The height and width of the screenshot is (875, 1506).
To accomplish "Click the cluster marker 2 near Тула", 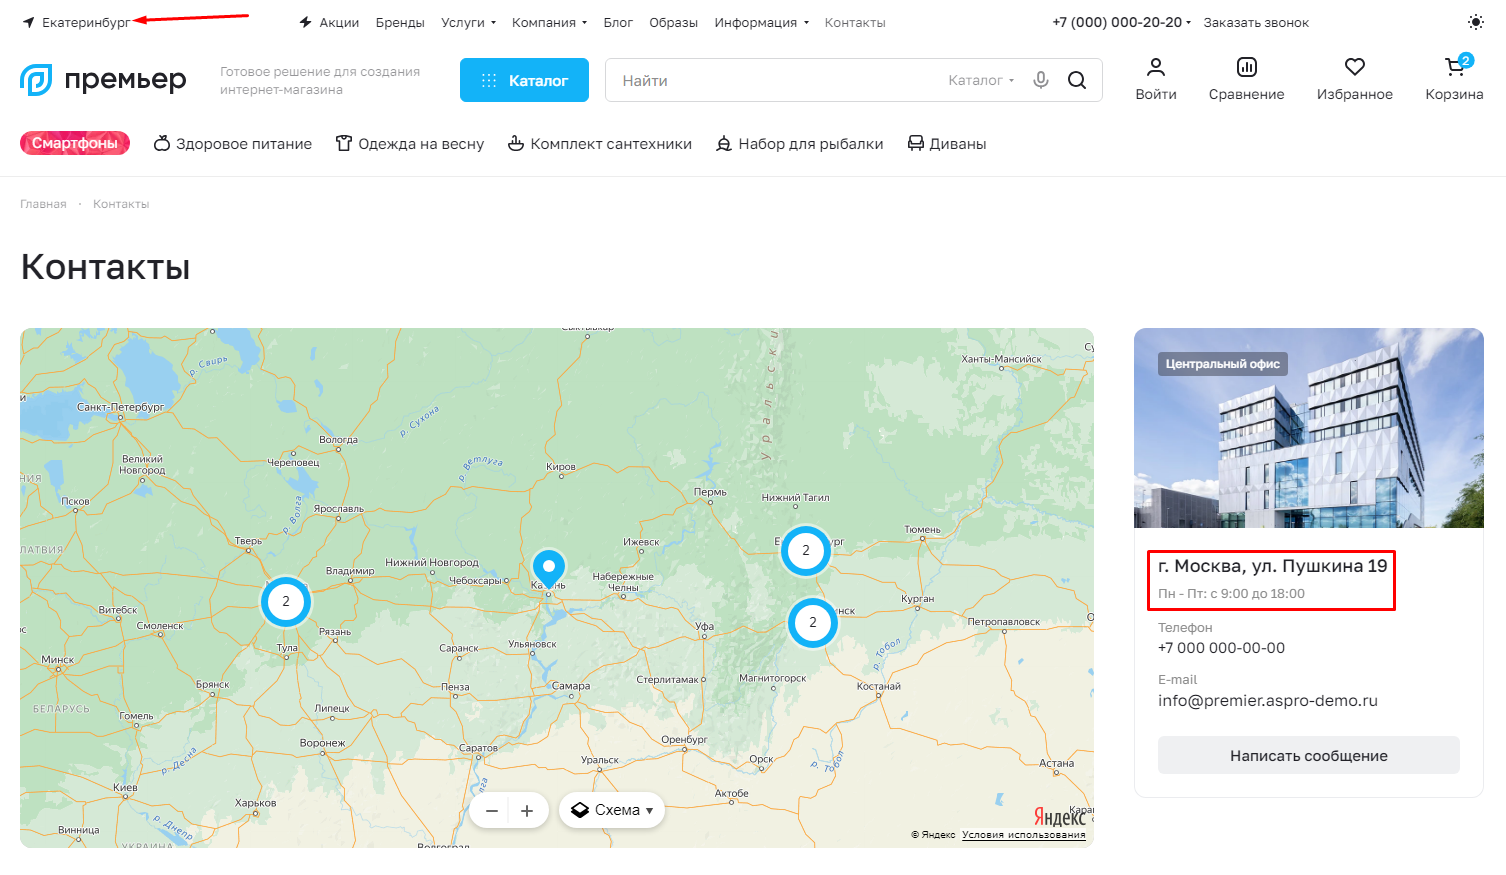I will (x=286, y=602).
